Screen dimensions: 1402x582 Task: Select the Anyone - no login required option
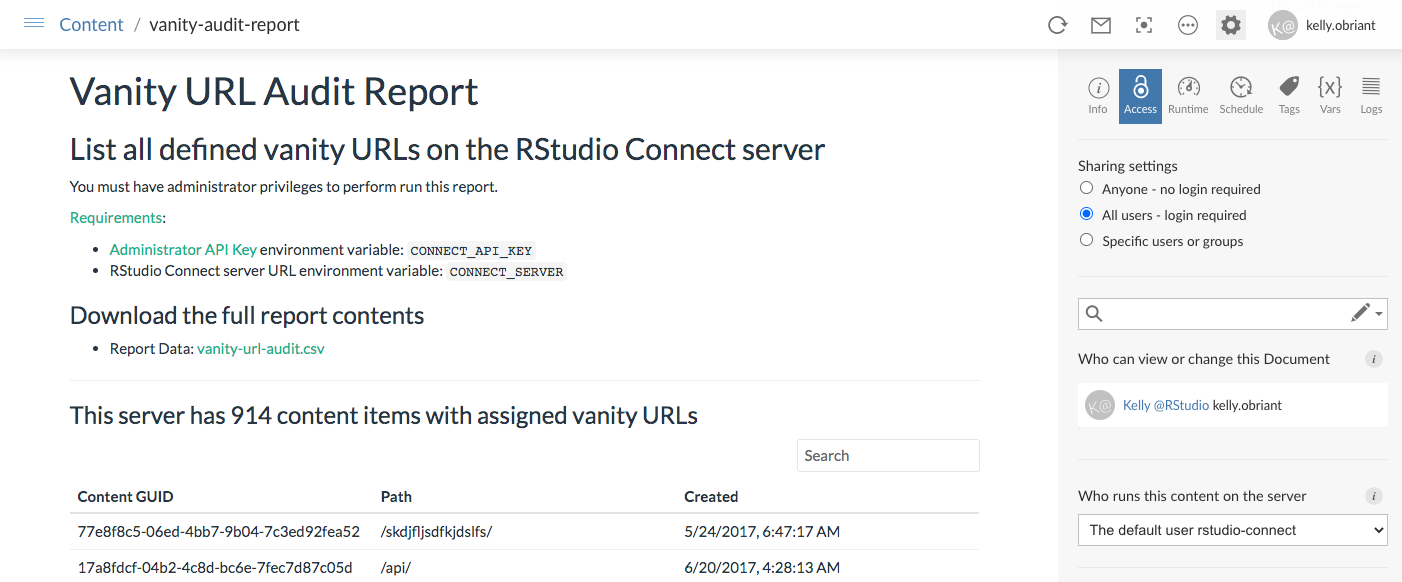click(x=1086, y=187)
